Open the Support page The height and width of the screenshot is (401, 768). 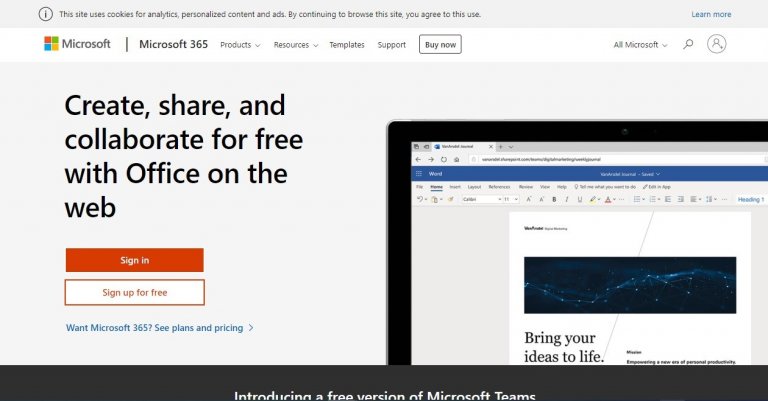pyautogui.click(x=391, y=45)
